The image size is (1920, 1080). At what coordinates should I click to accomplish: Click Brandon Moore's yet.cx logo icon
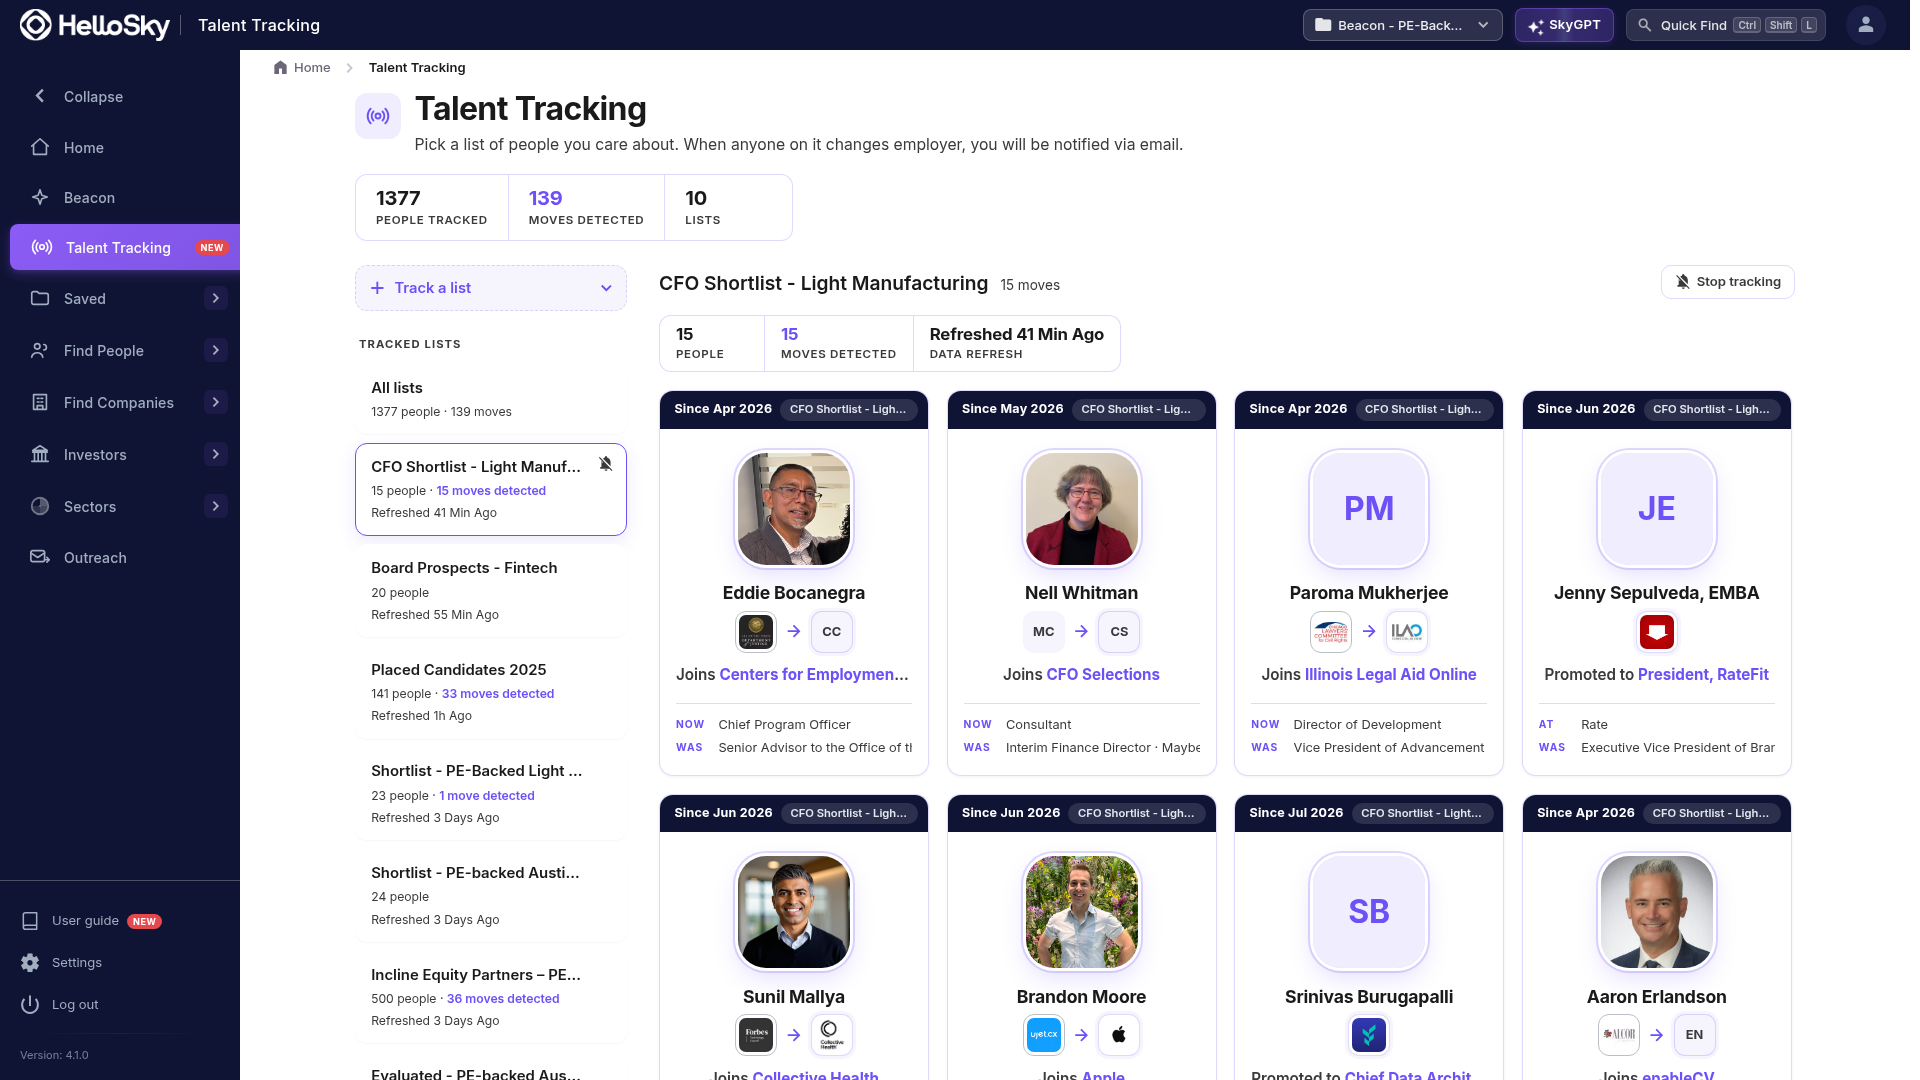point(1043,1035)
